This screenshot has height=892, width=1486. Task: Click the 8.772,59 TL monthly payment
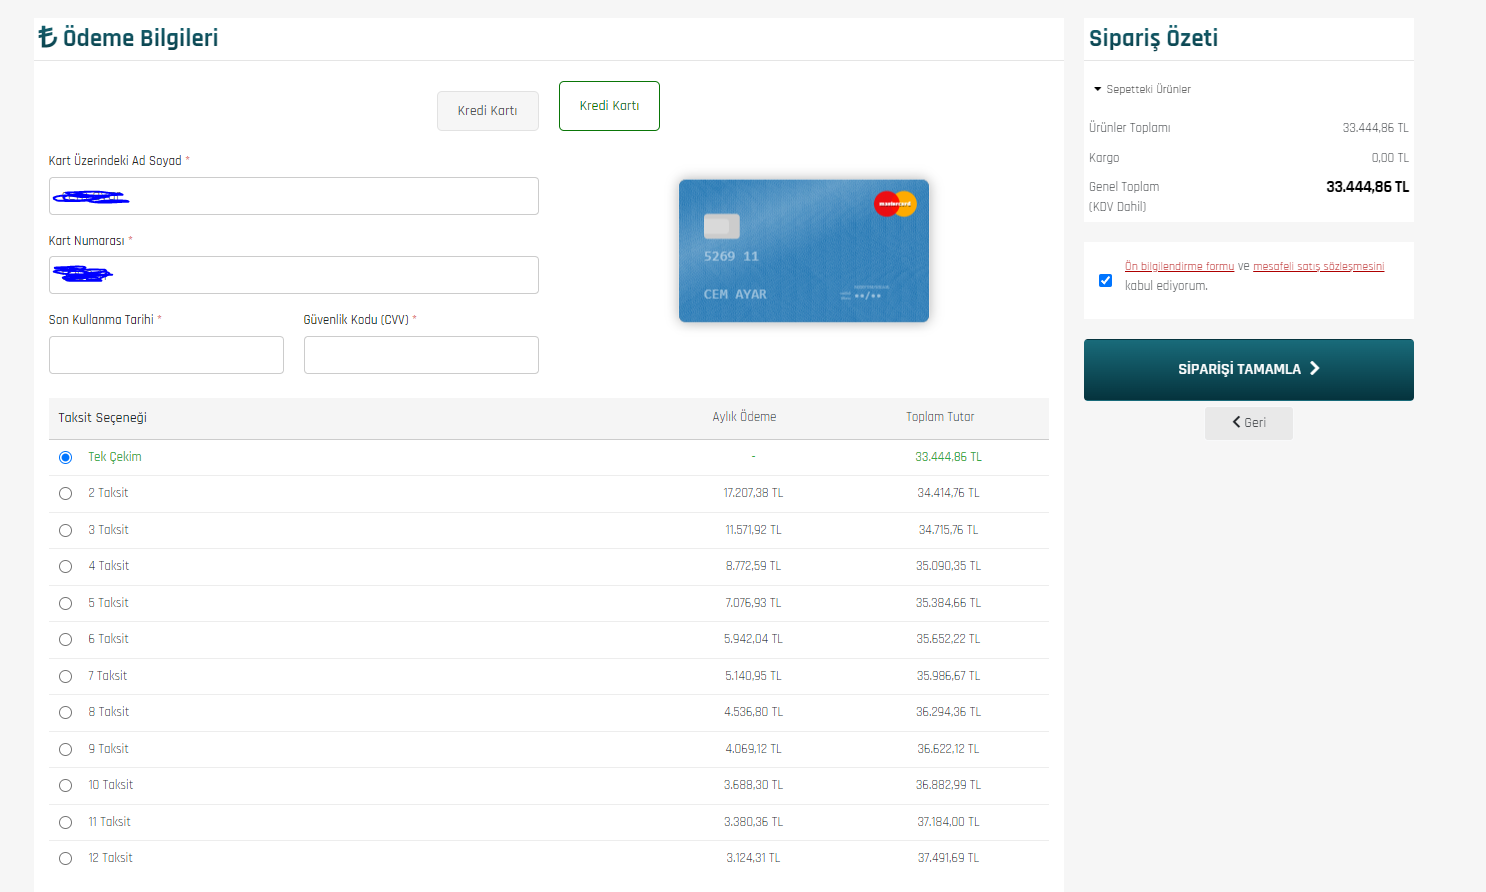coord(753,566)
